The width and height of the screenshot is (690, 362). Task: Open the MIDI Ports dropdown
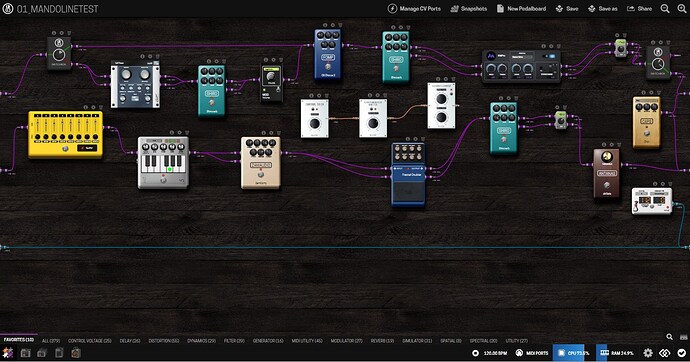[x=532, y=353]
